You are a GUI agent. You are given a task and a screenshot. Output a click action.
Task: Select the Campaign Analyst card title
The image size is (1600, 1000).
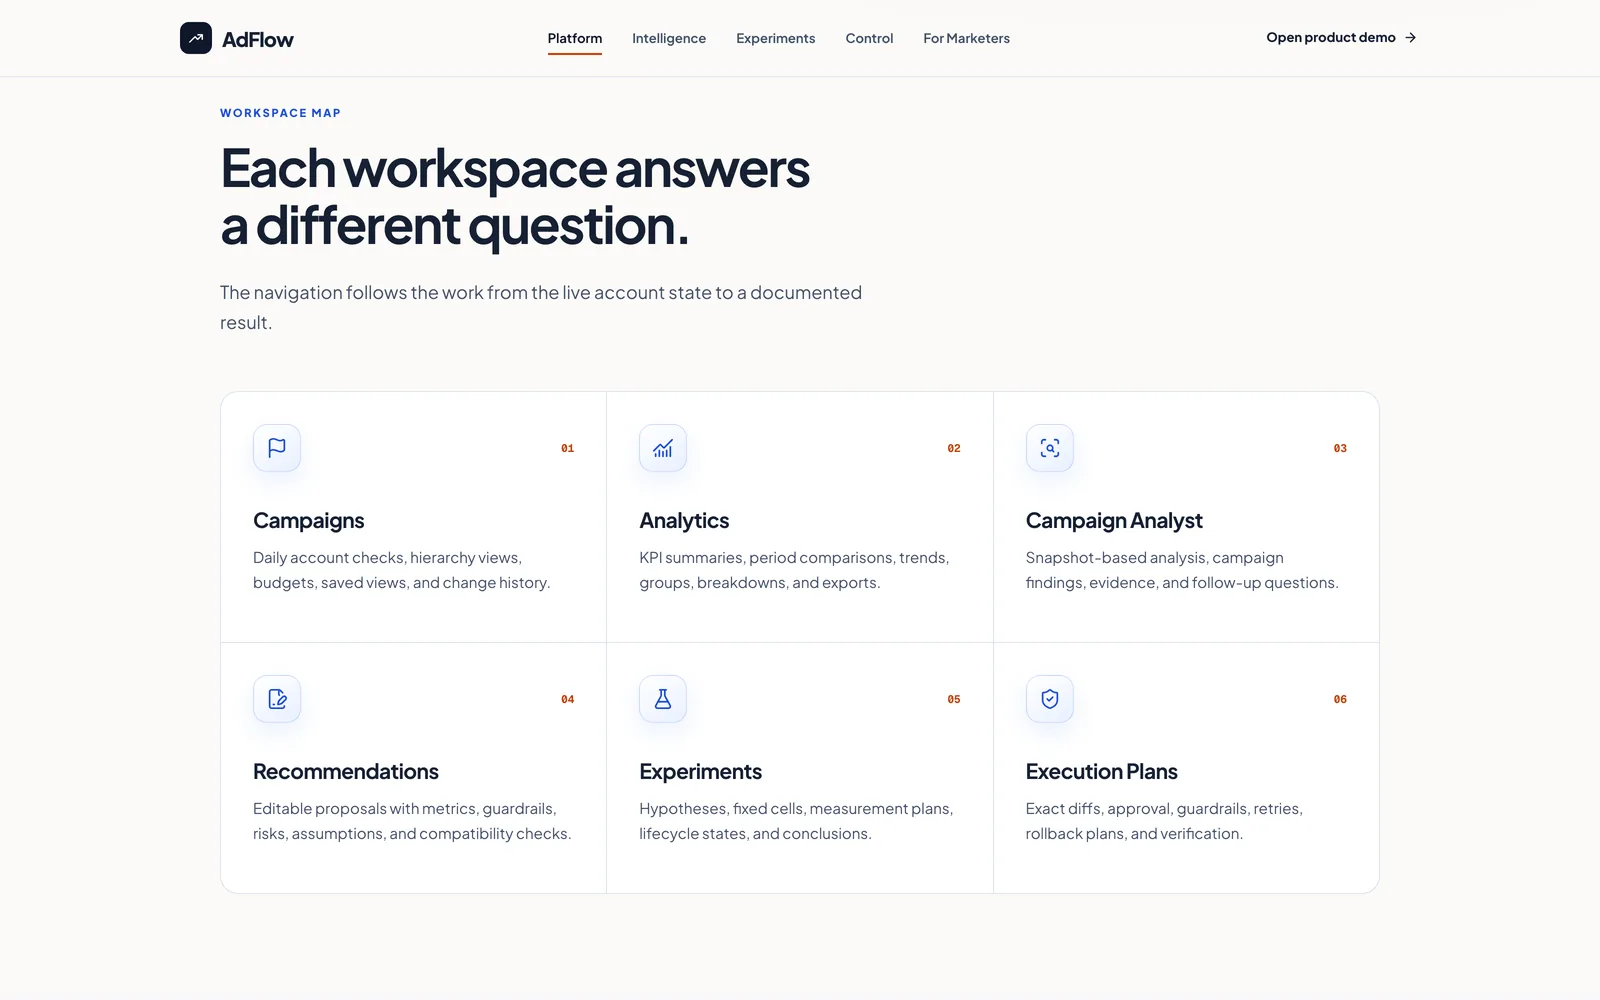tap(1114, 521)
